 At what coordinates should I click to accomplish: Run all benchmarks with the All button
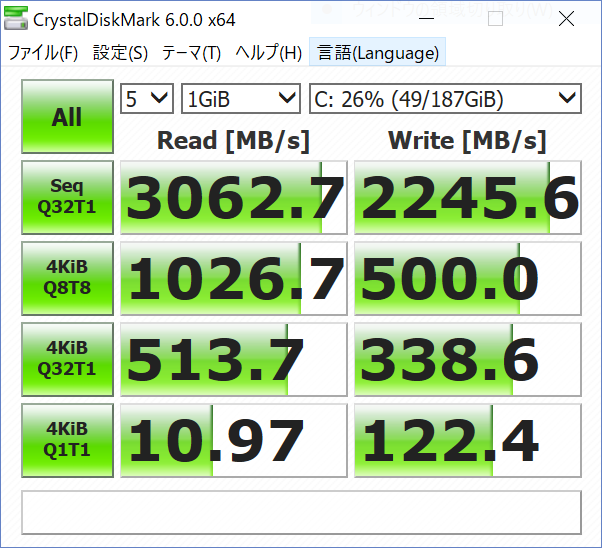[67, 117]
